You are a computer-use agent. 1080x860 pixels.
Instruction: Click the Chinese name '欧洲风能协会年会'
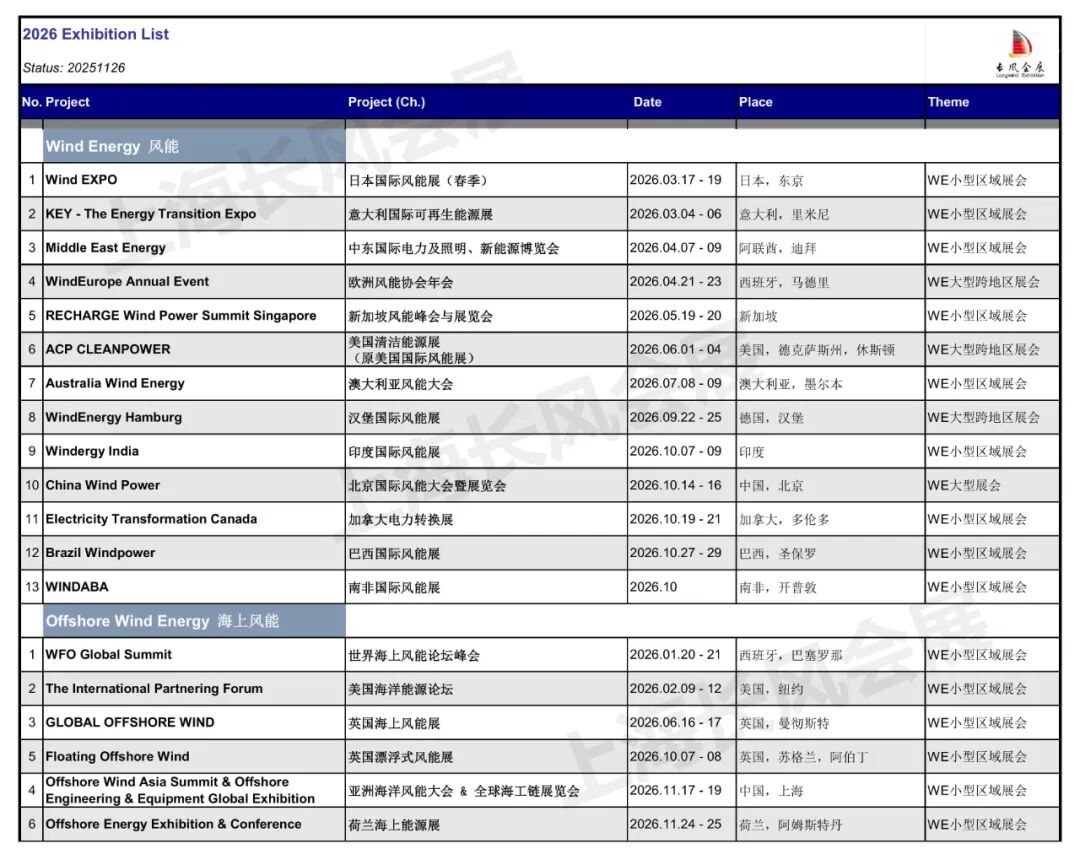click(x=400, y=282)
